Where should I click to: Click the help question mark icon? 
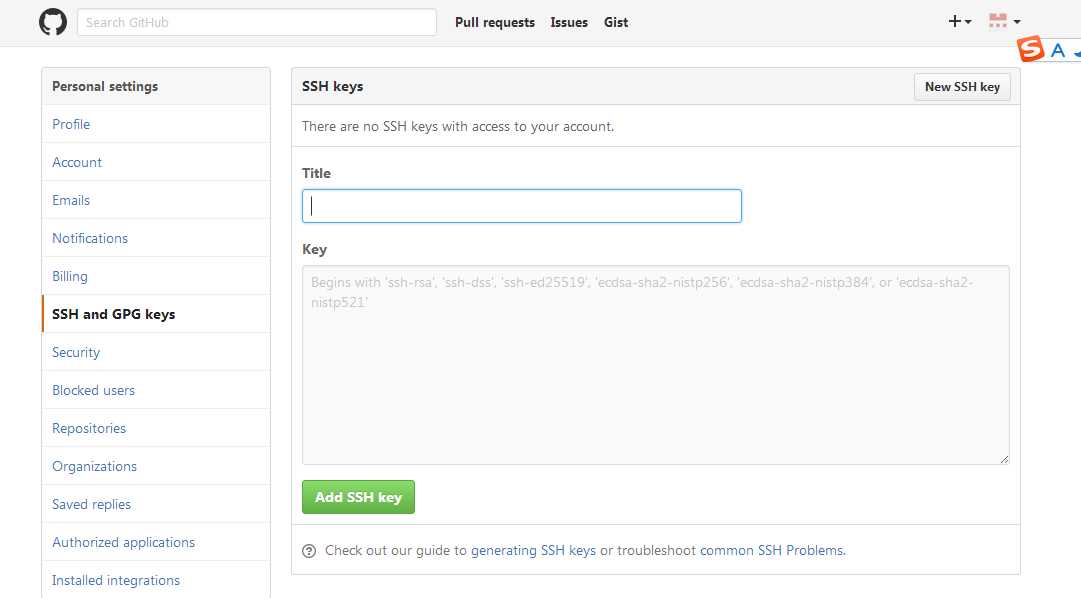point(309,551)
